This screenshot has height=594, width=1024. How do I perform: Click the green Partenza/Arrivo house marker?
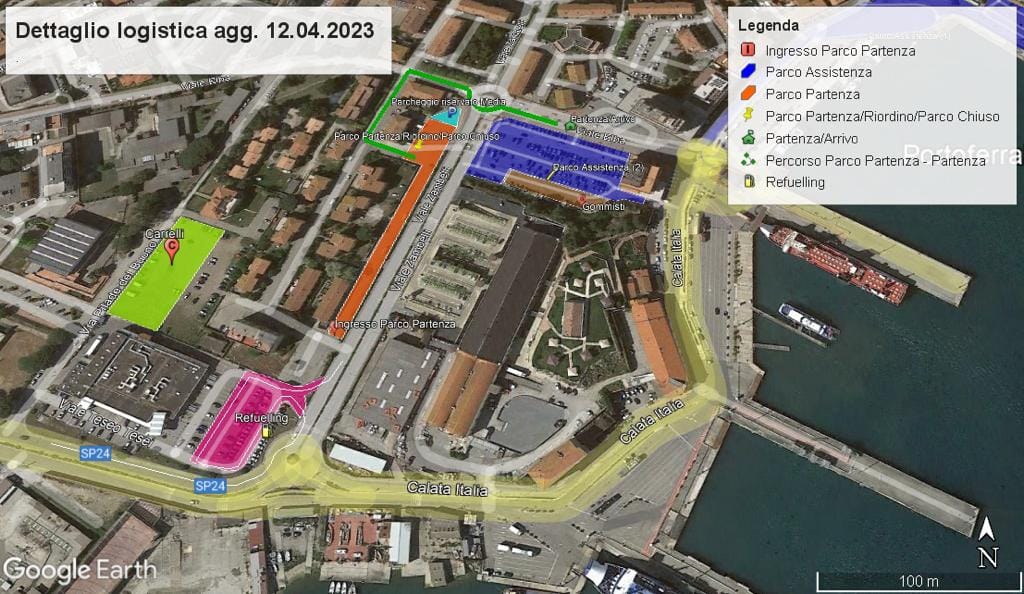[571, 126]
